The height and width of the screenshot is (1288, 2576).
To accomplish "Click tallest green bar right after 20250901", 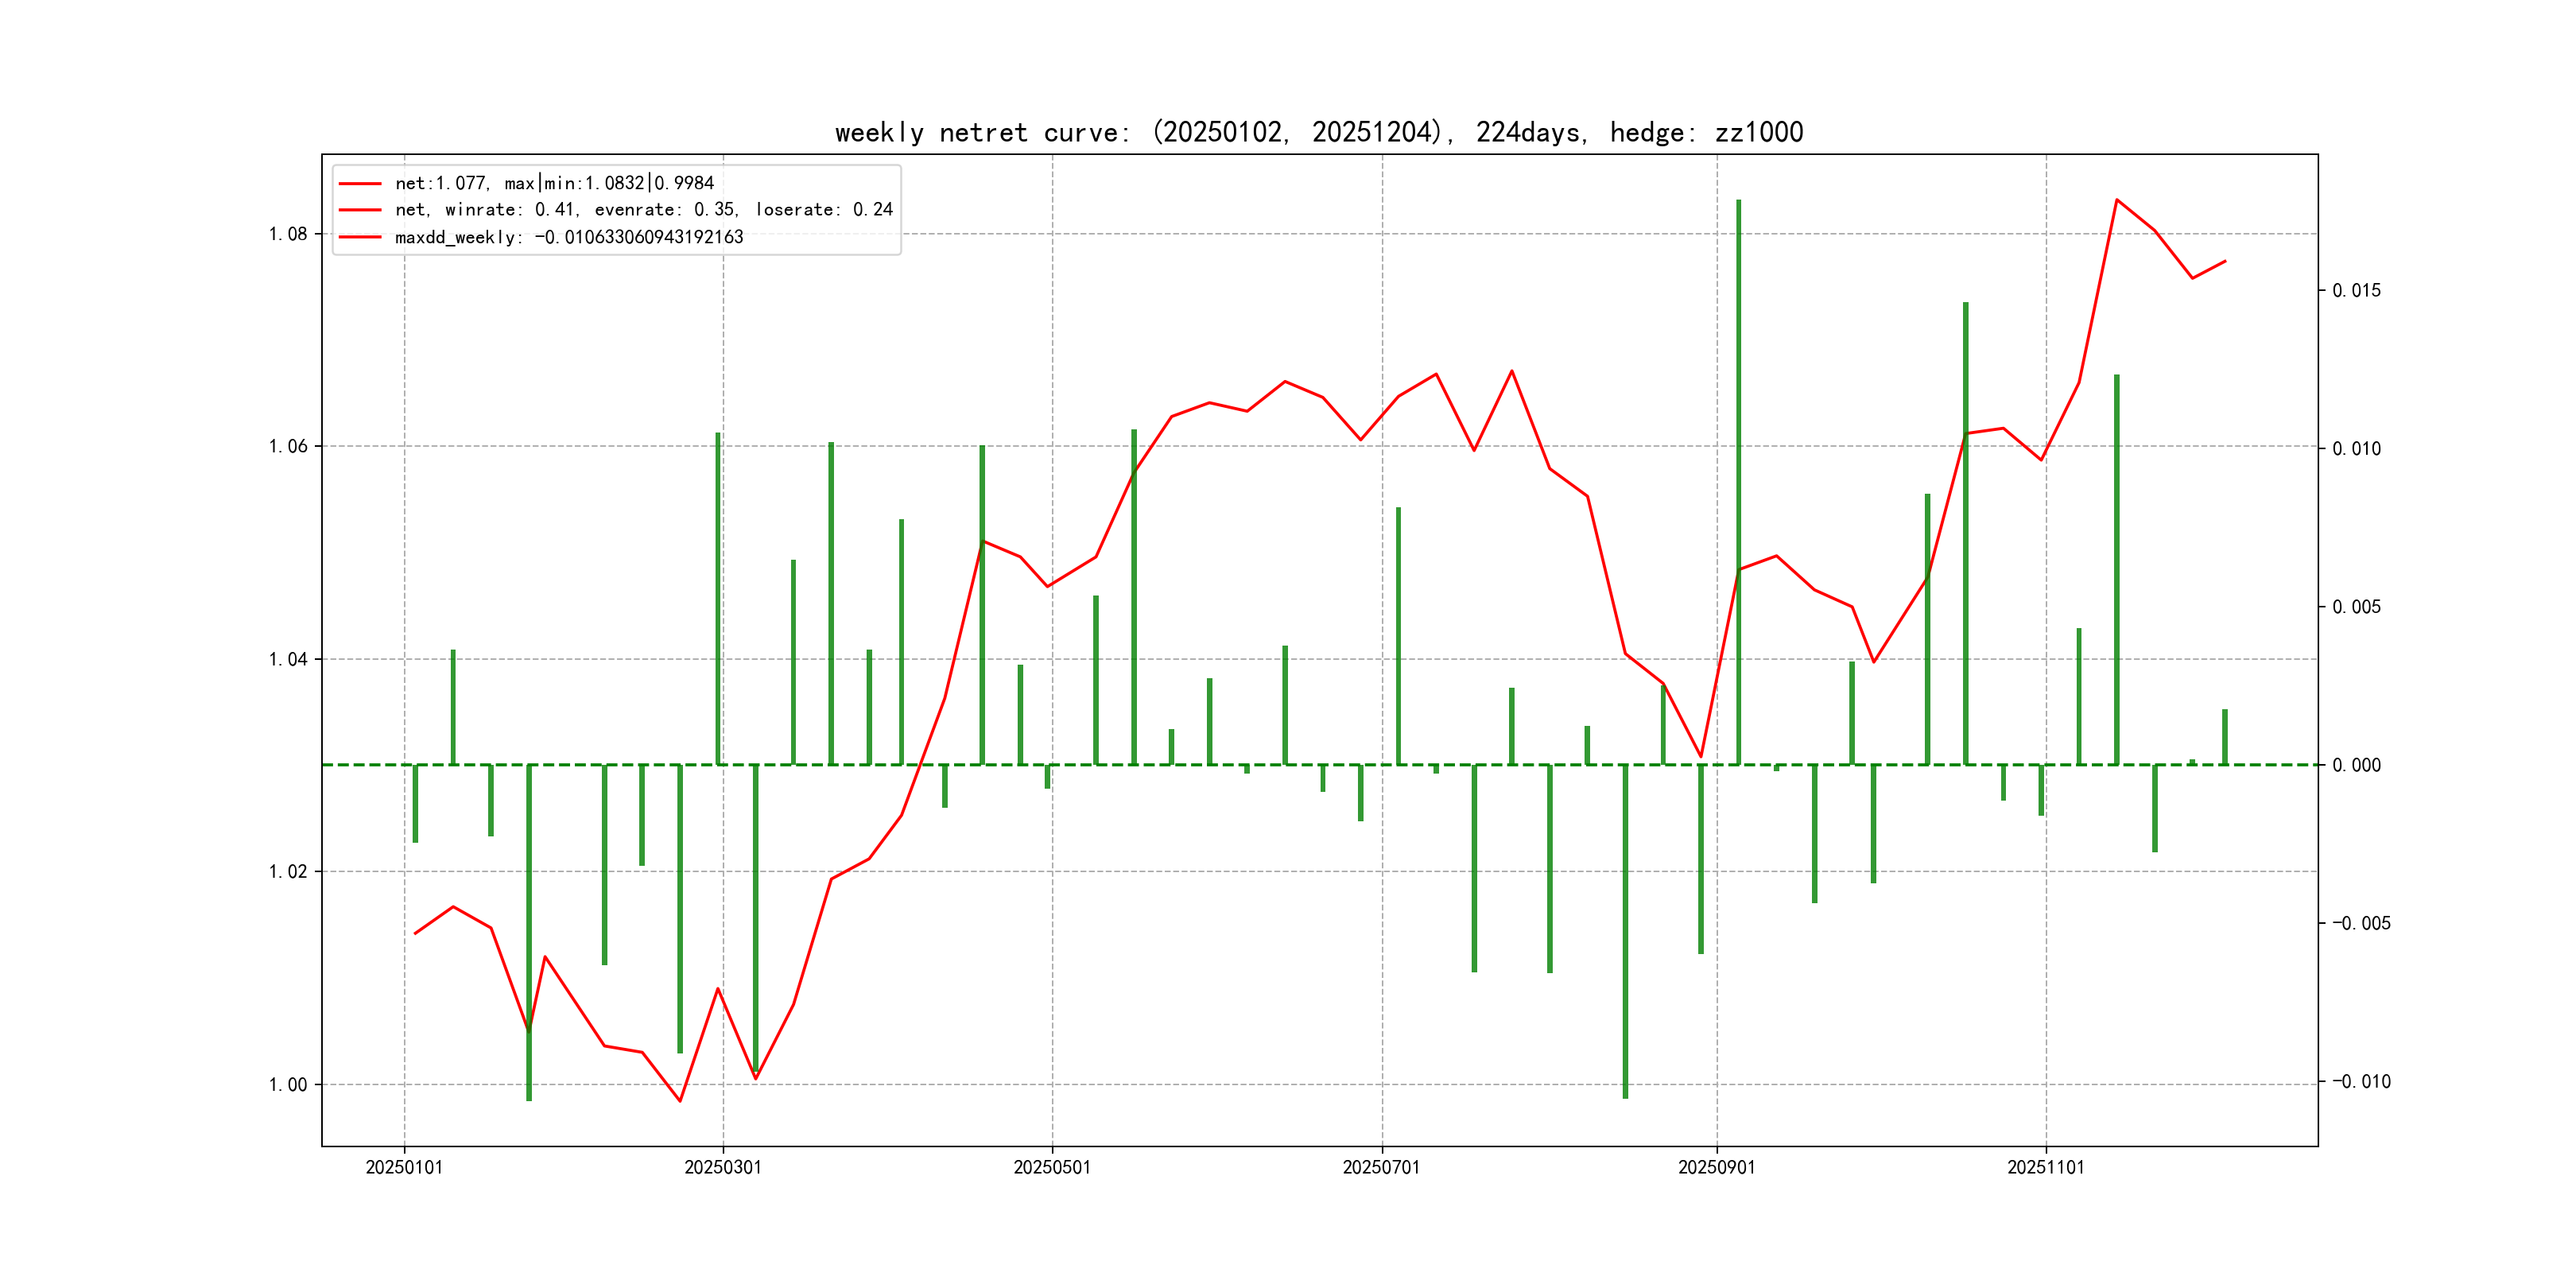I will click(x=1738, y=480).
